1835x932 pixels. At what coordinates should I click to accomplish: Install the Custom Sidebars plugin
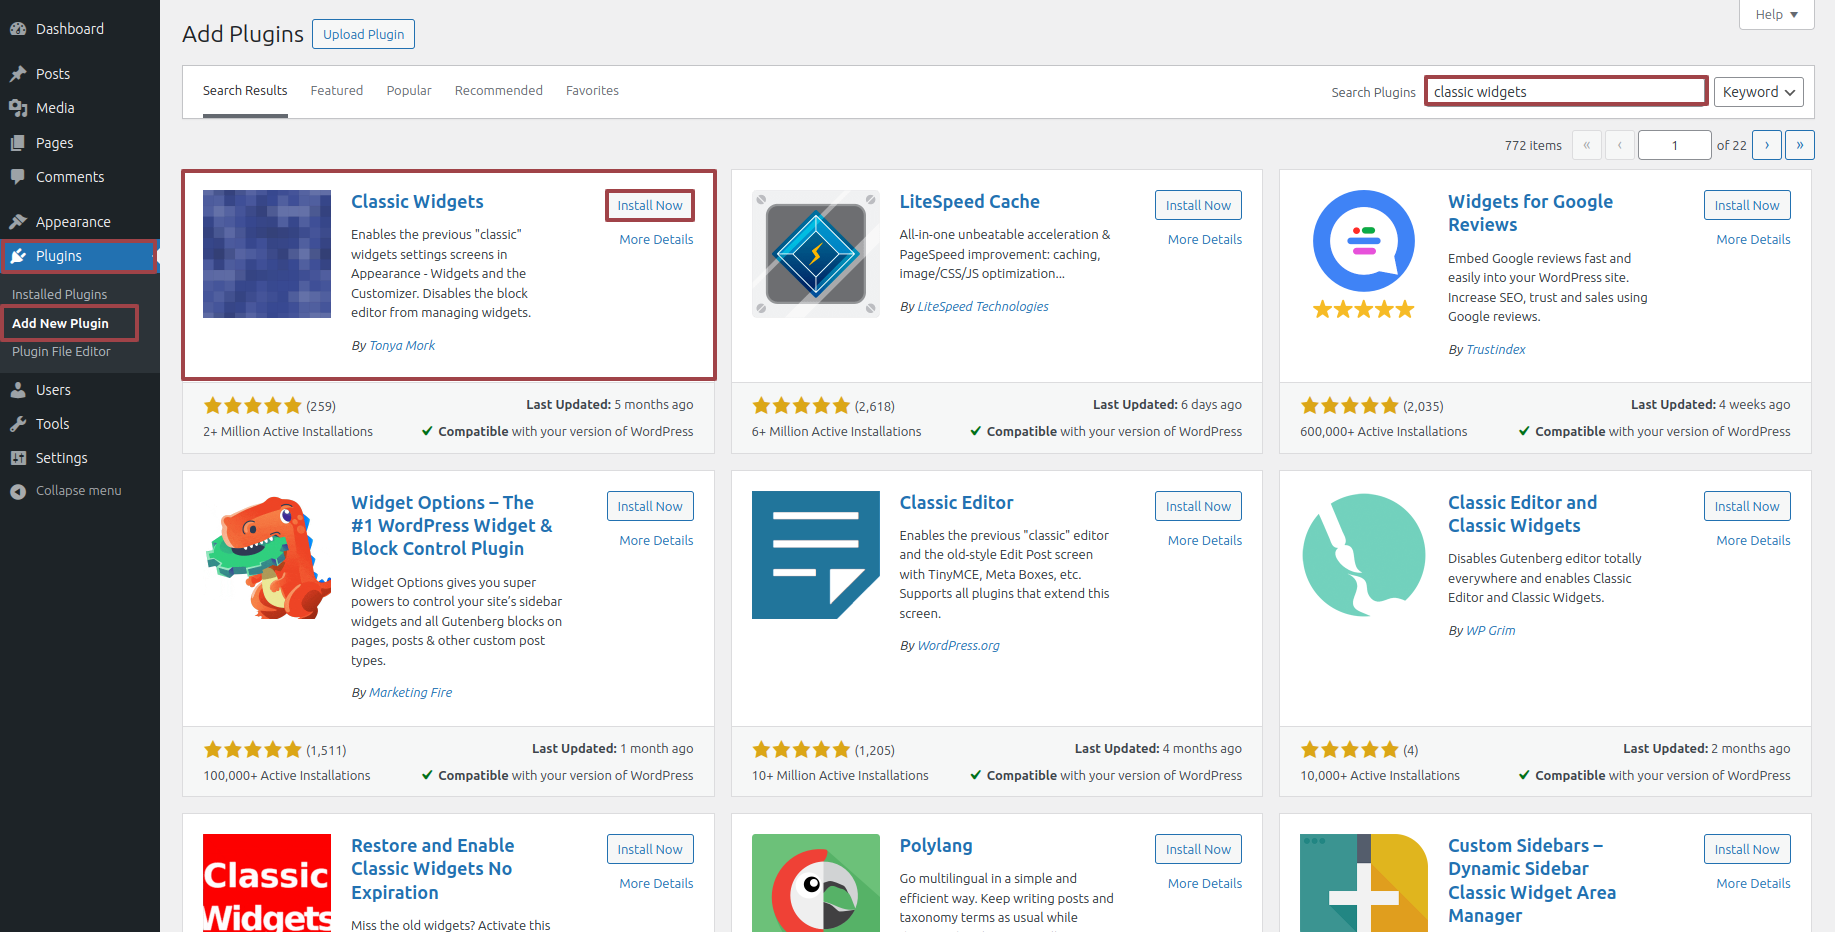(1747, 849)
